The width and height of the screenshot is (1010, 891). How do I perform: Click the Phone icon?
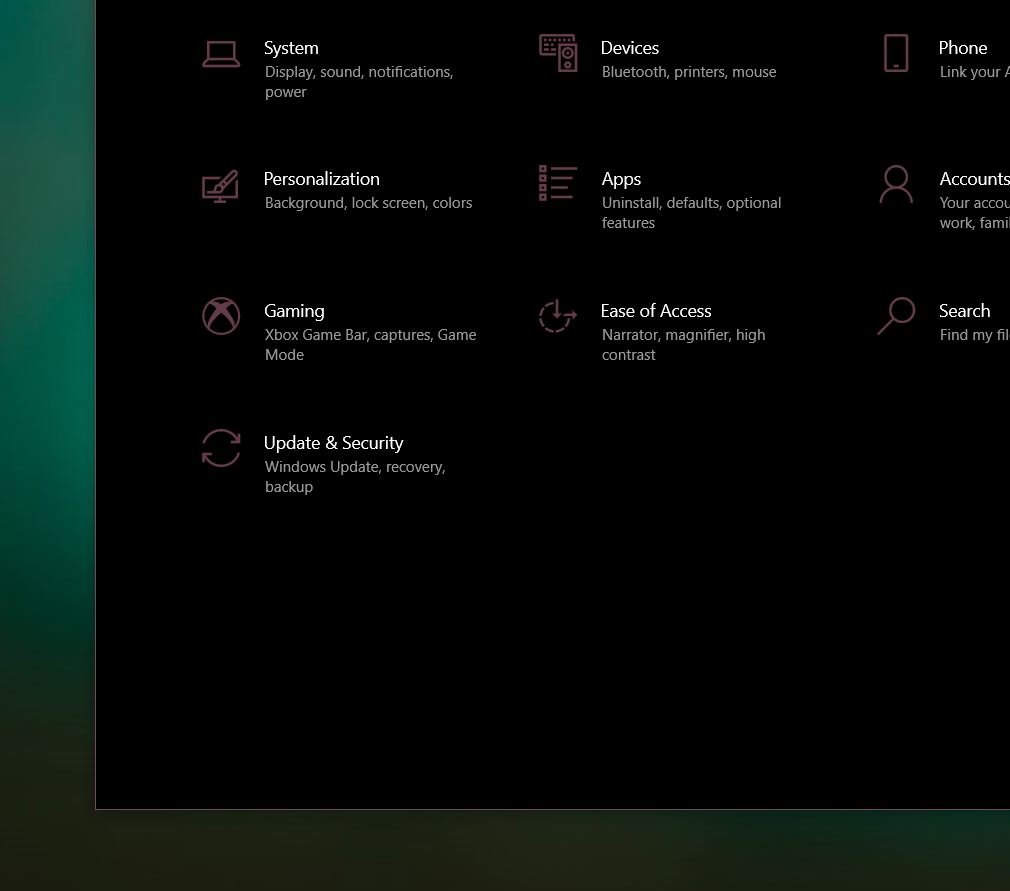point(896,53)
